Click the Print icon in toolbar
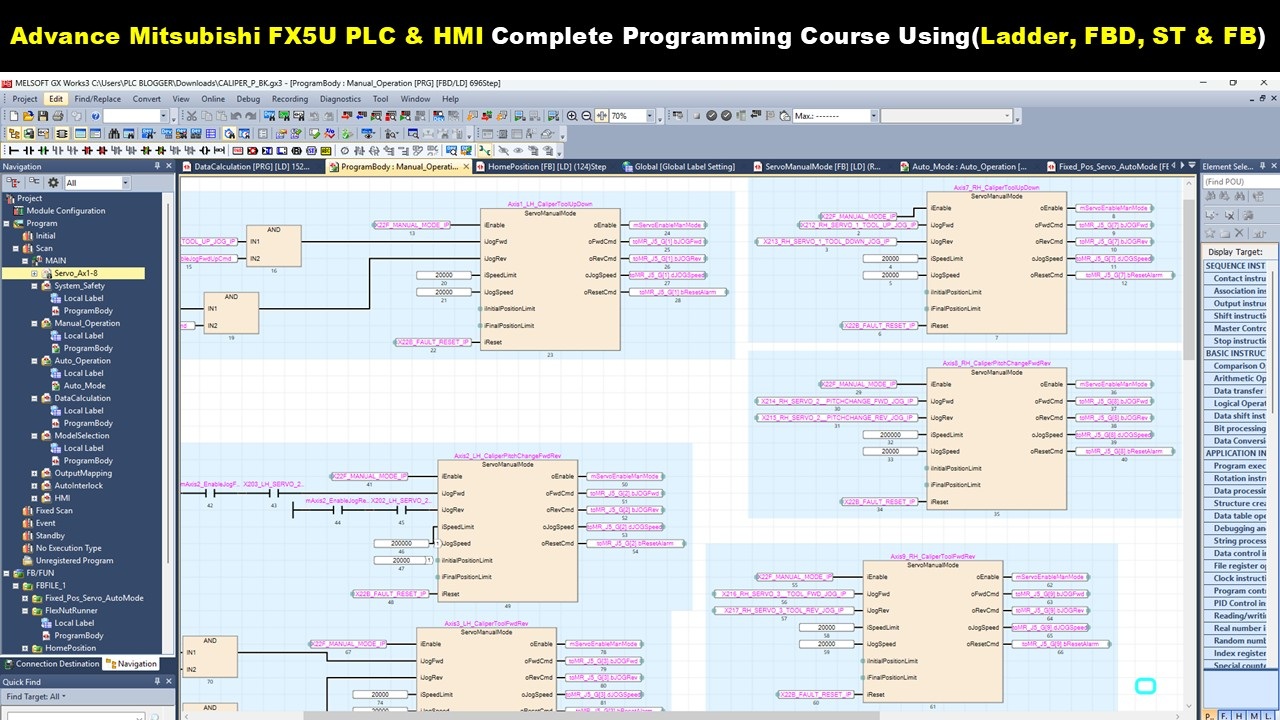 (x=58, y=115)
